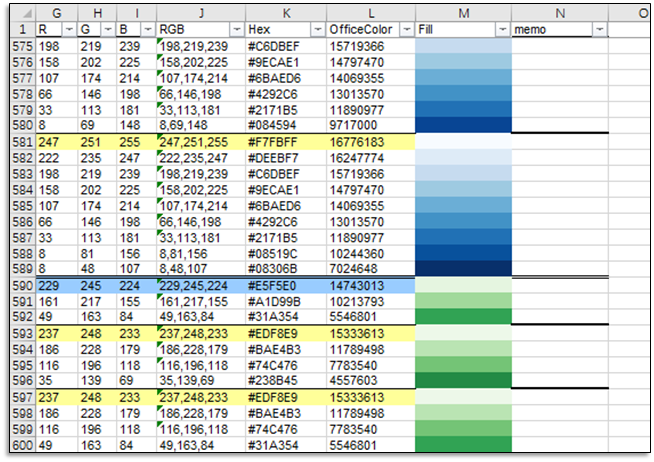Expand the RGB filter dropdown arrow
Image resolution: width=654 pixels, height=462 pixels.
[237, 30]
